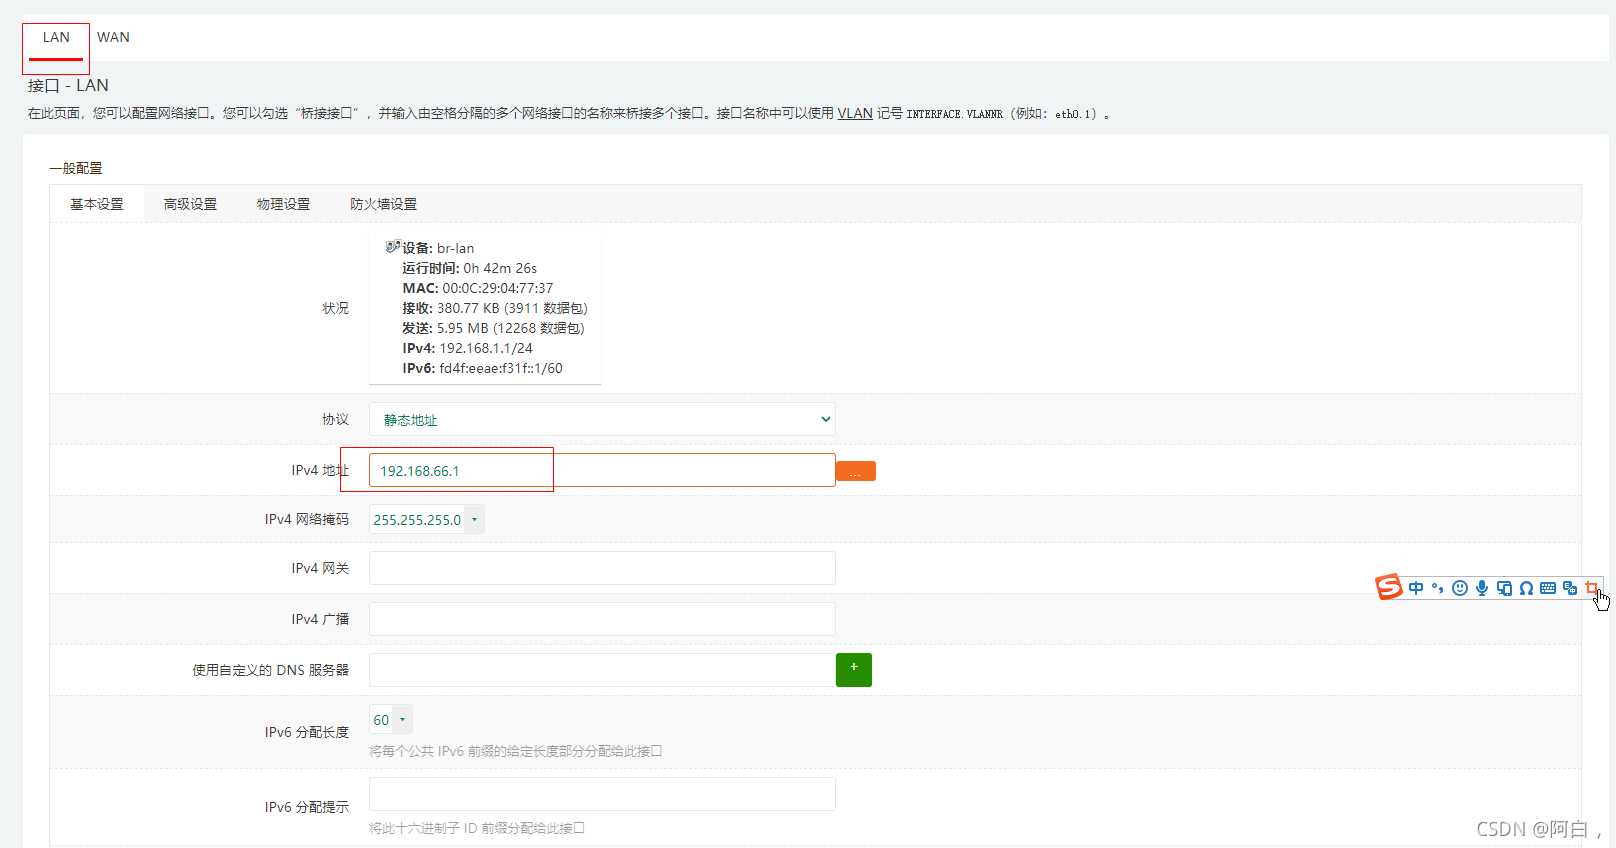Viewport: 1616px width, 848px height.
Task: Show the Sogou soft keyboard
Action: 1548,588
